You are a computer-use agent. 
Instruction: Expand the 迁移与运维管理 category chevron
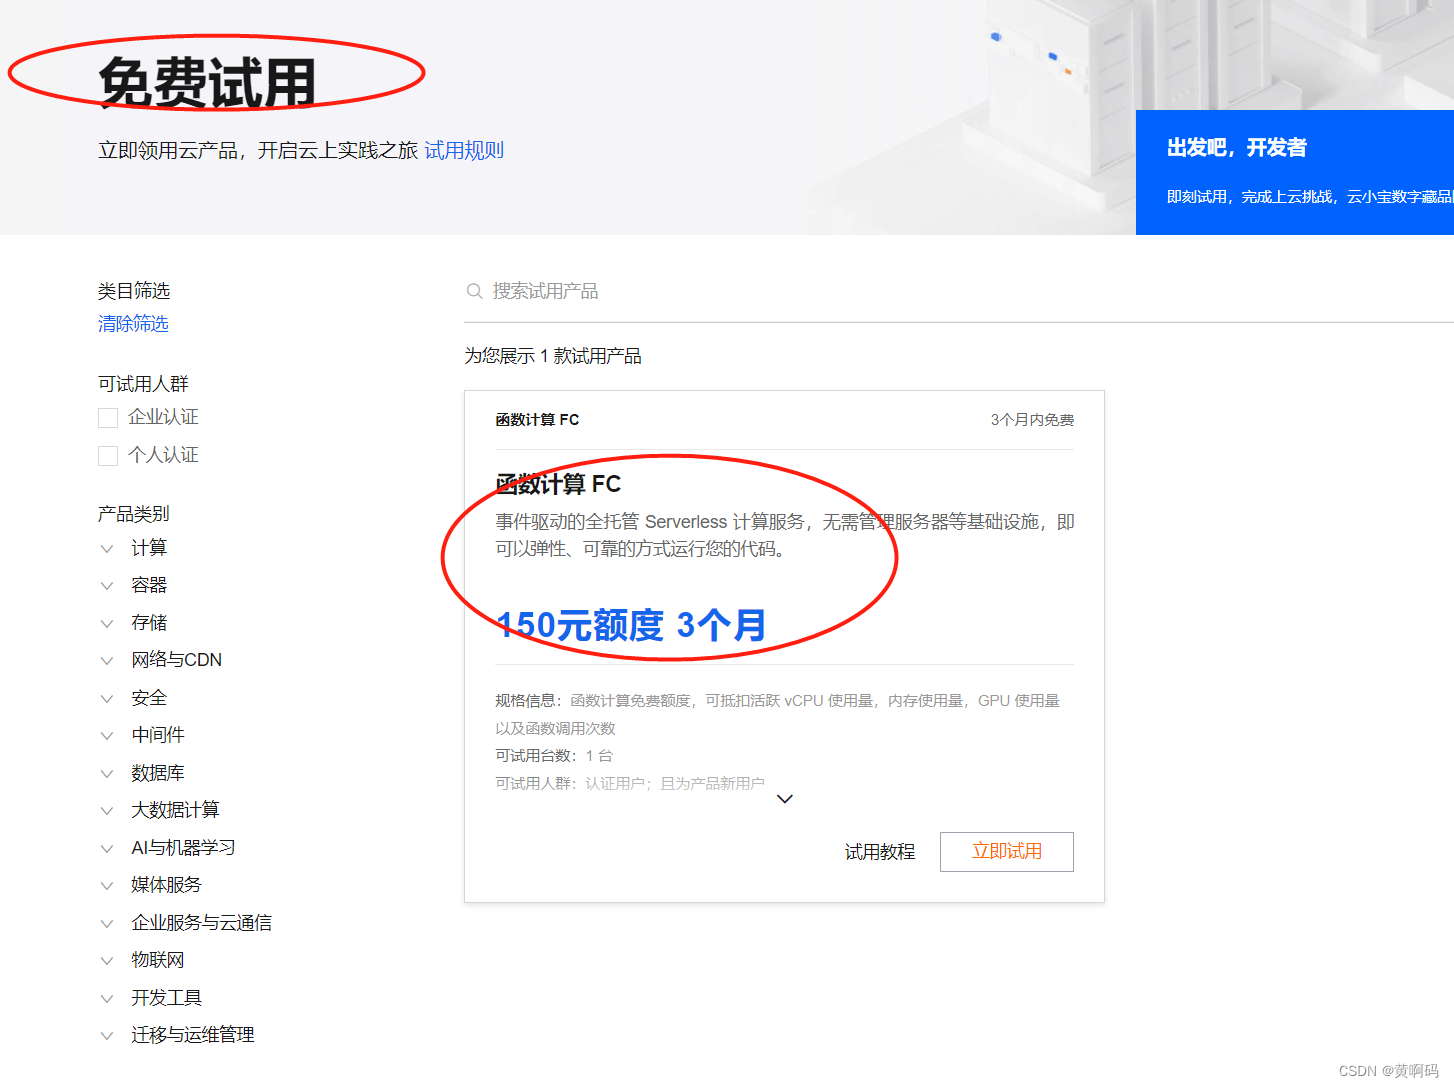pos(107,1036)
